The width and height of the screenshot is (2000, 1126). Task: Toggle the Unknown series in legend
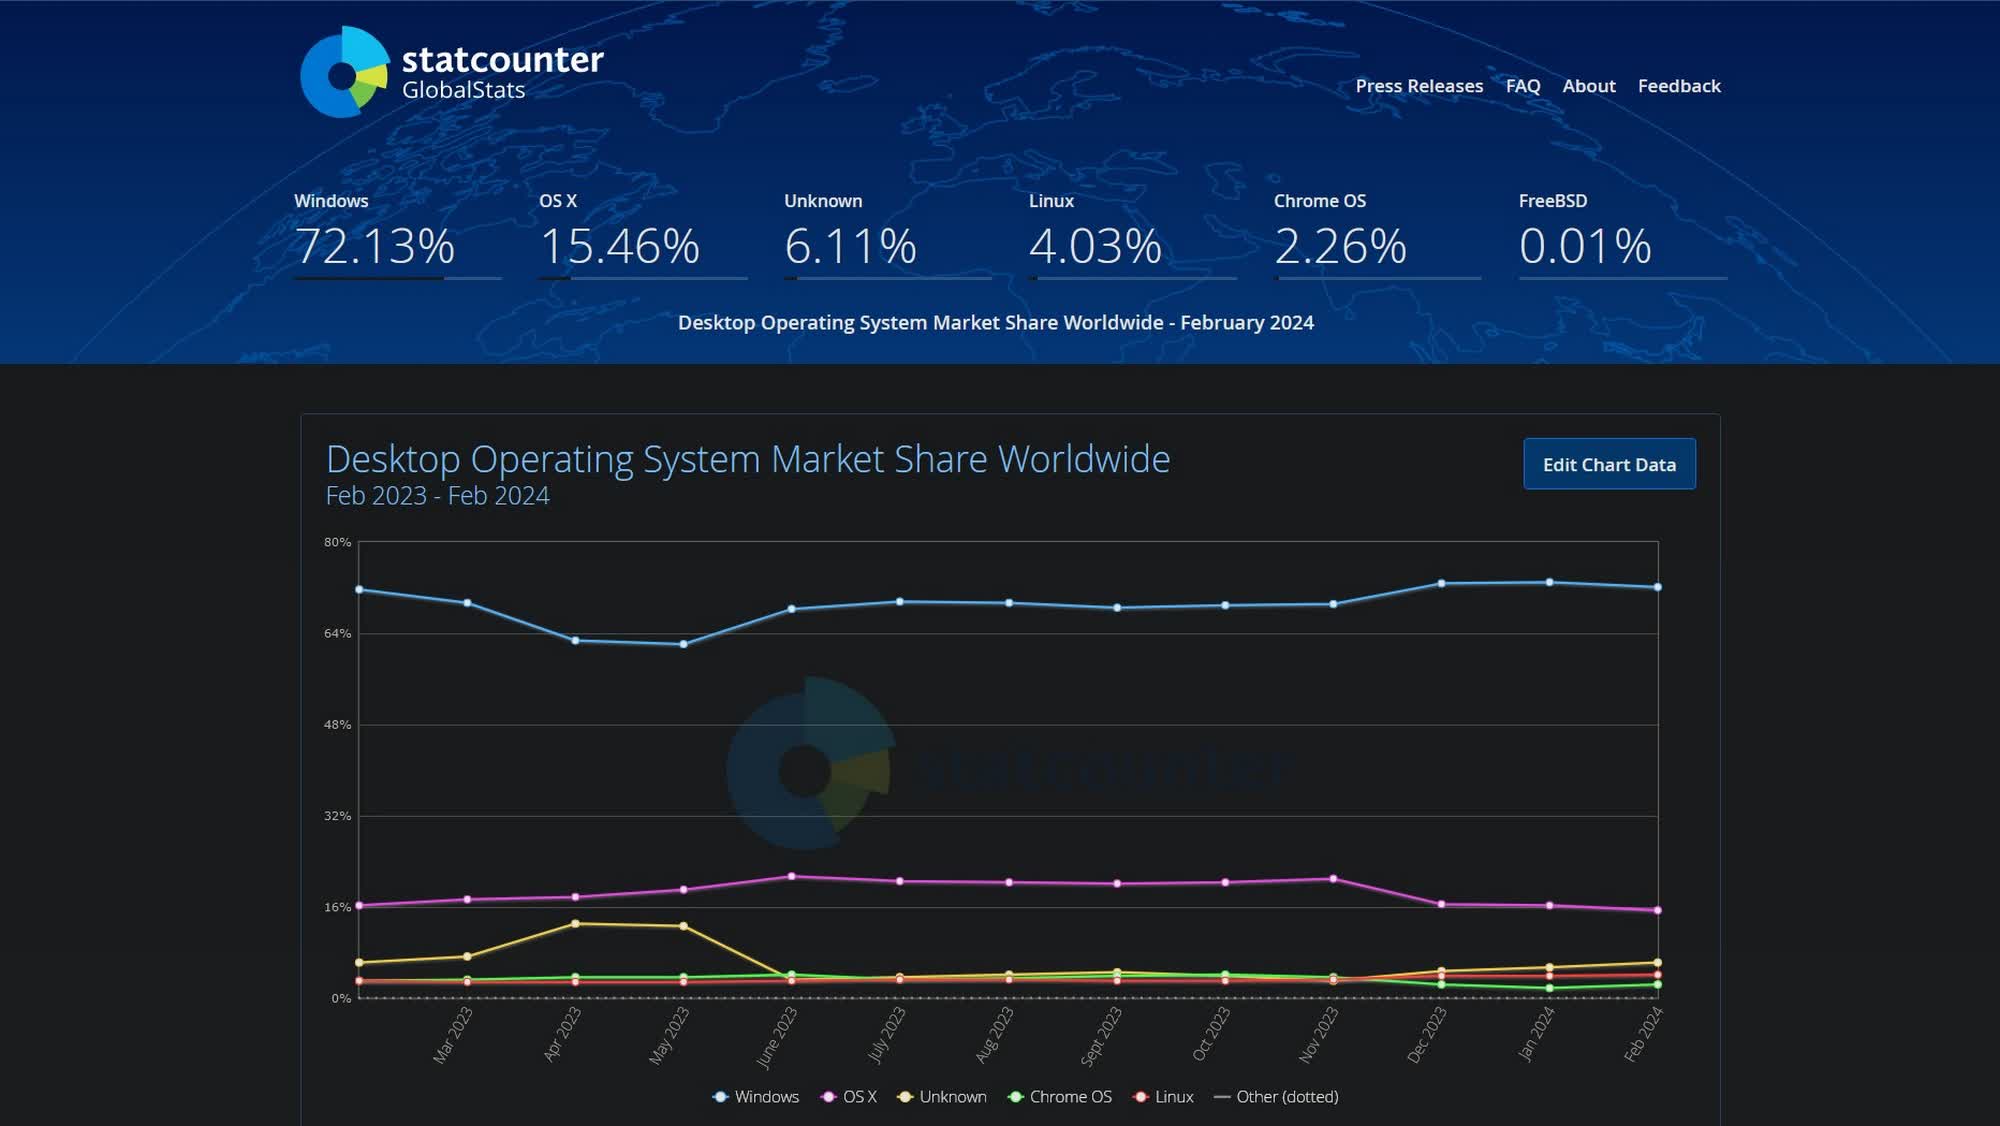click(x=942, y=1097)
